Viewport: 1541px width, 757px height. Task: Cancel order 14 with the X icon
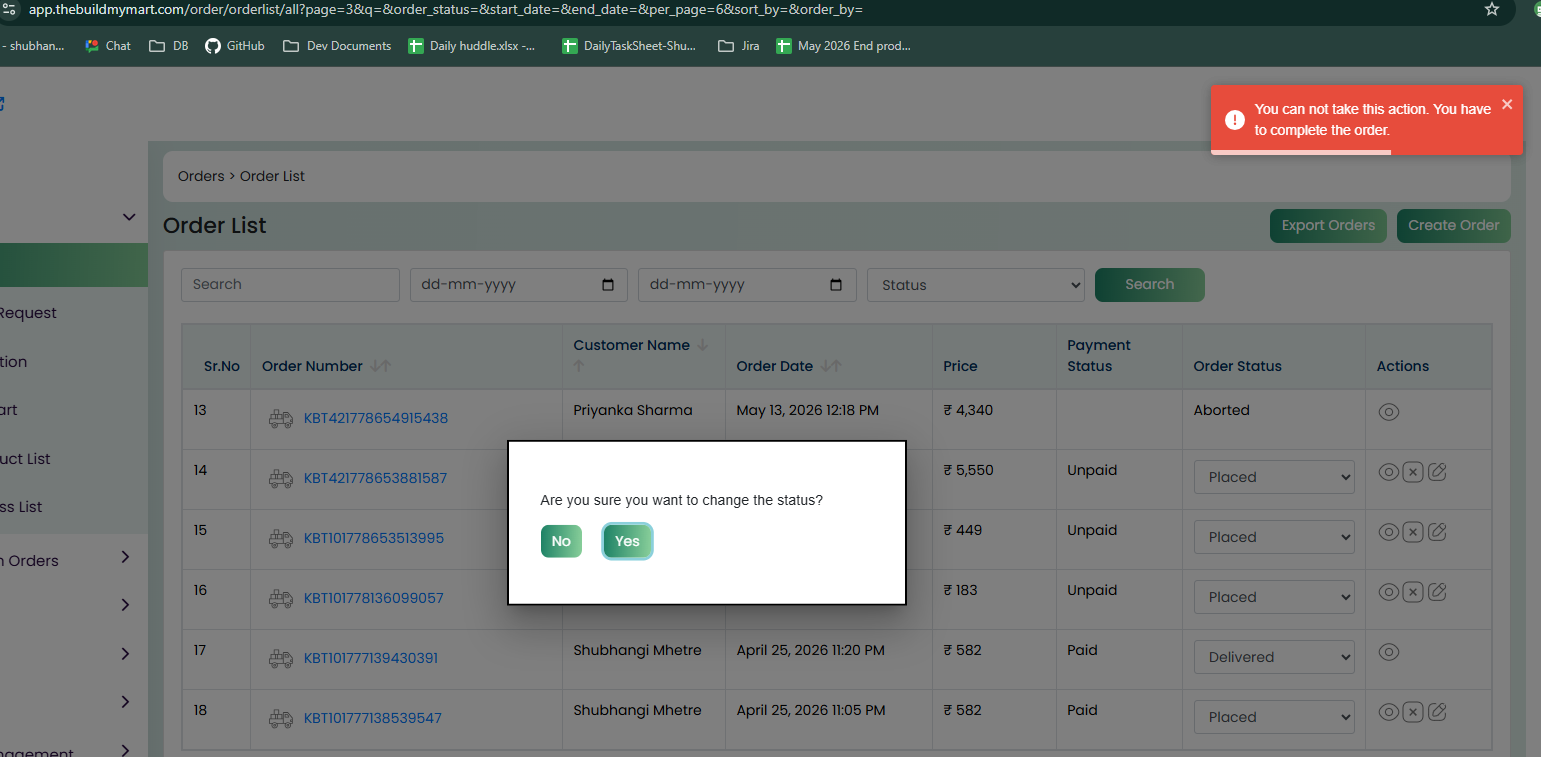pyautogui.click(x=1412, y=472)
